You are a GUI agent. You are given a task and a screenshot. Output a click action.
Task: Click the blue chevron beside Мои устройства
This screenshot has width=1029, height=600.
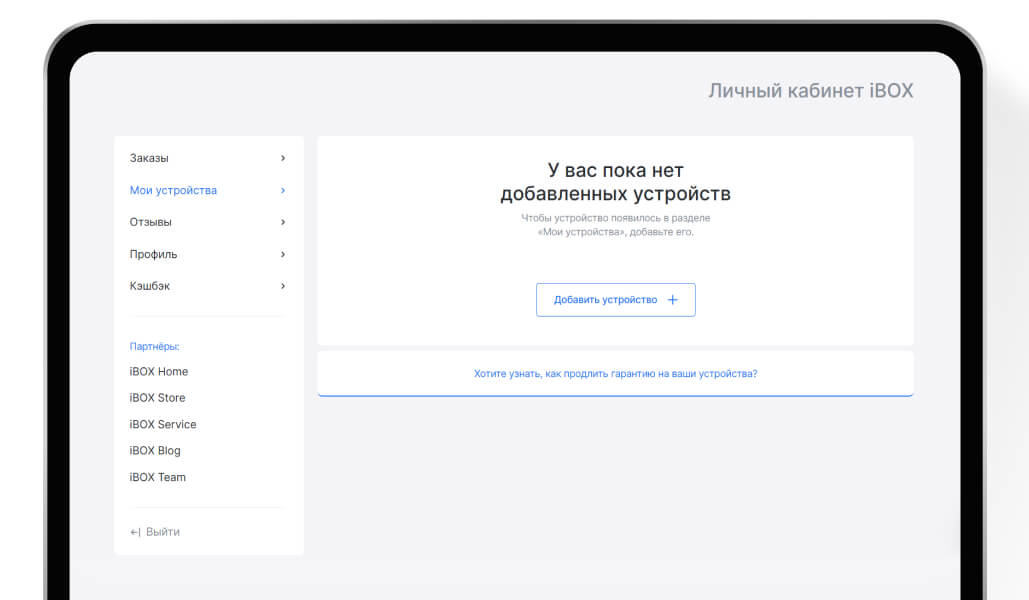click(x=283, y=190)
